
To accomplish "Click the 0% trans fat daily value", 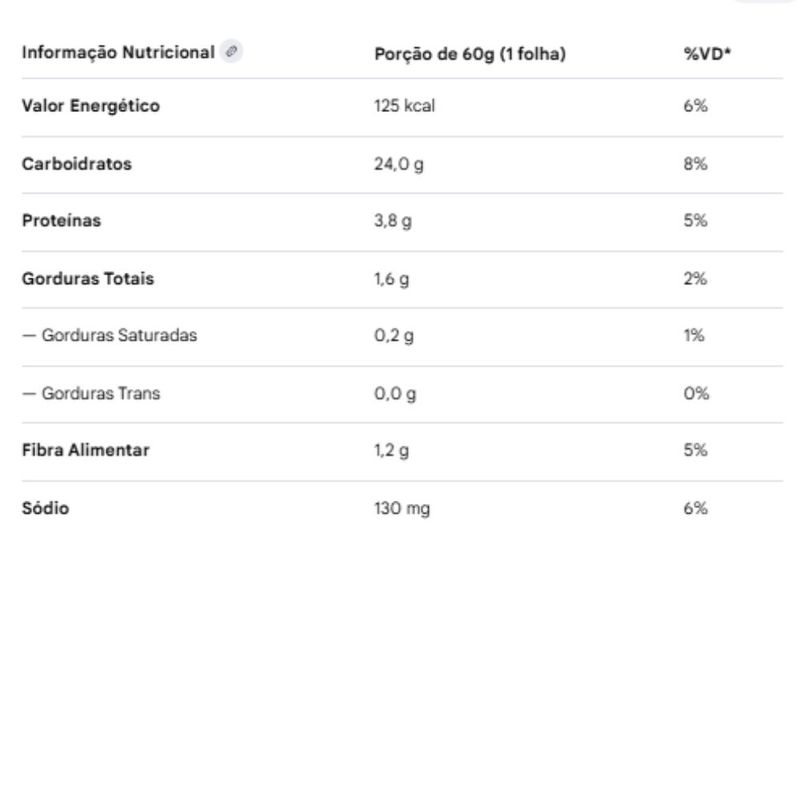I will point(696,393).
